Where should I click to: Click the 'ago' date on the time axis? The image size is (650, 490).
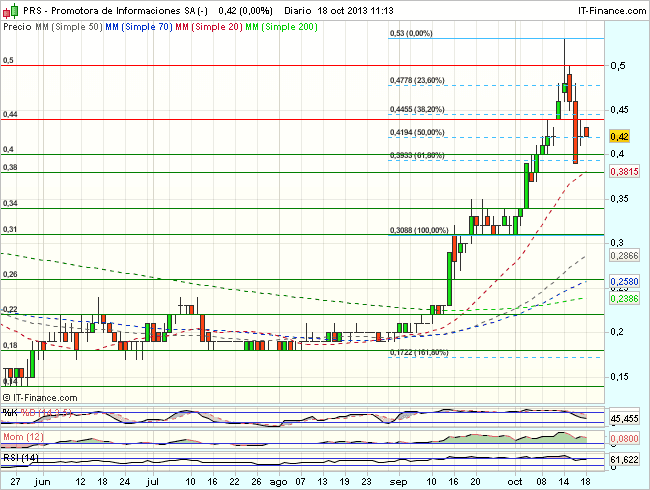[278, 482]
